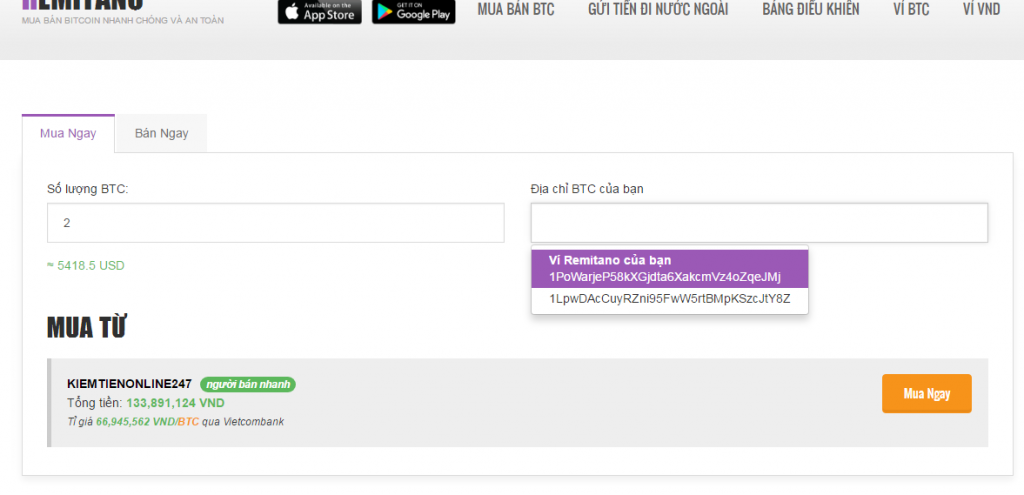Screen dimensions: 1024x495
Task: Select Ví Remitano của bạn address option
Action: pyautogui.click(x=669, y=268)
